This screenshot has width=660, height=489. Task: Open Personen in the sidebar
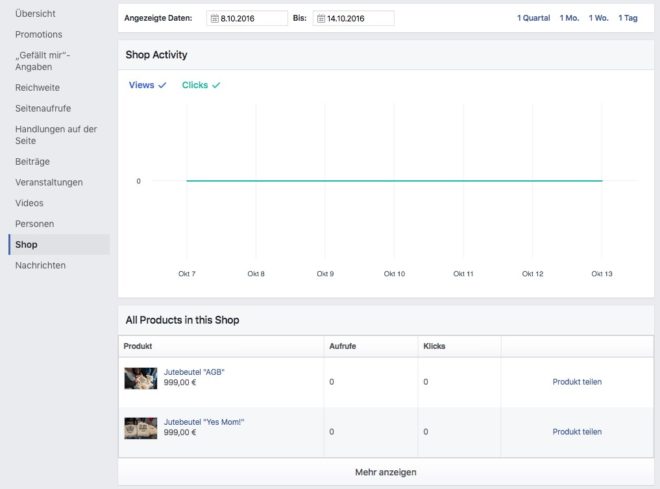click(x=35, y=223)
